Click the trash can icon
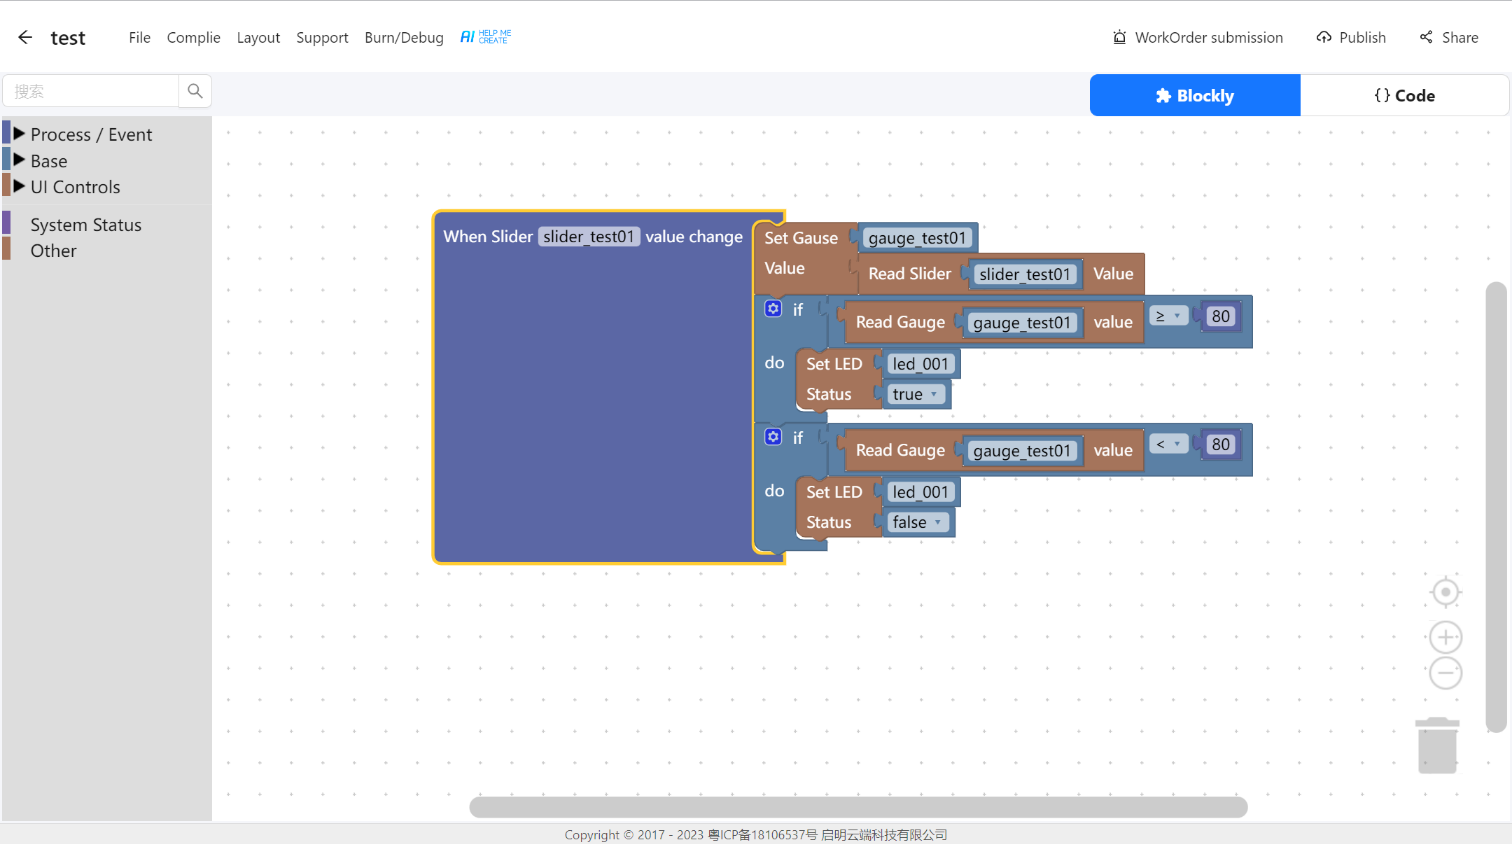 click(1438, 745)
